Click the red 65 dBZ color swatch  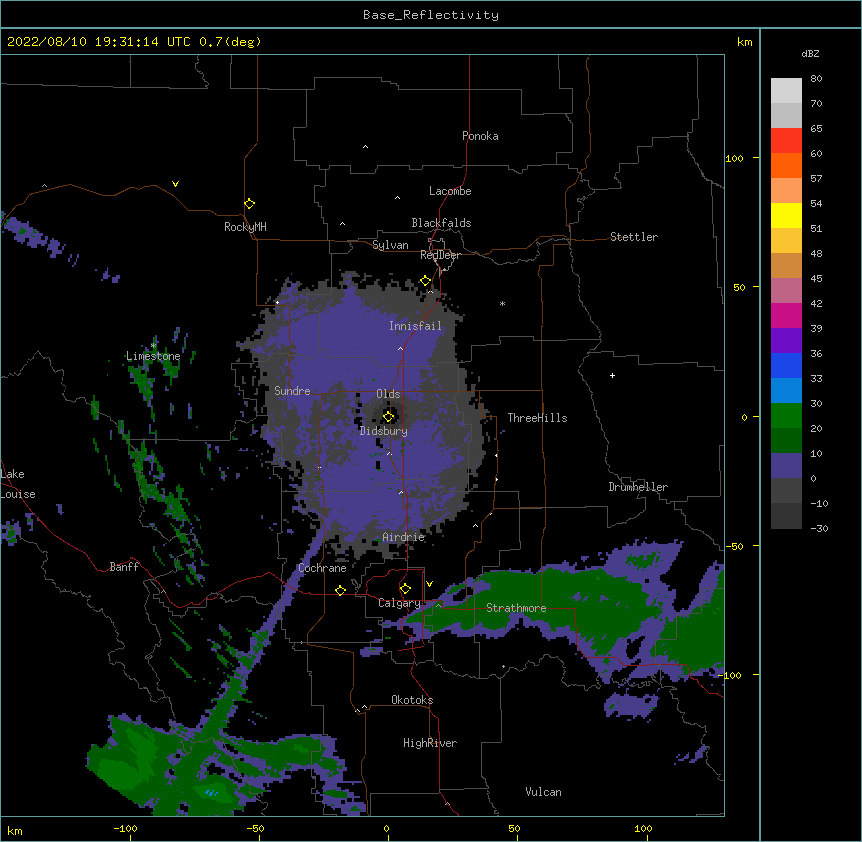tap(786, 141)
